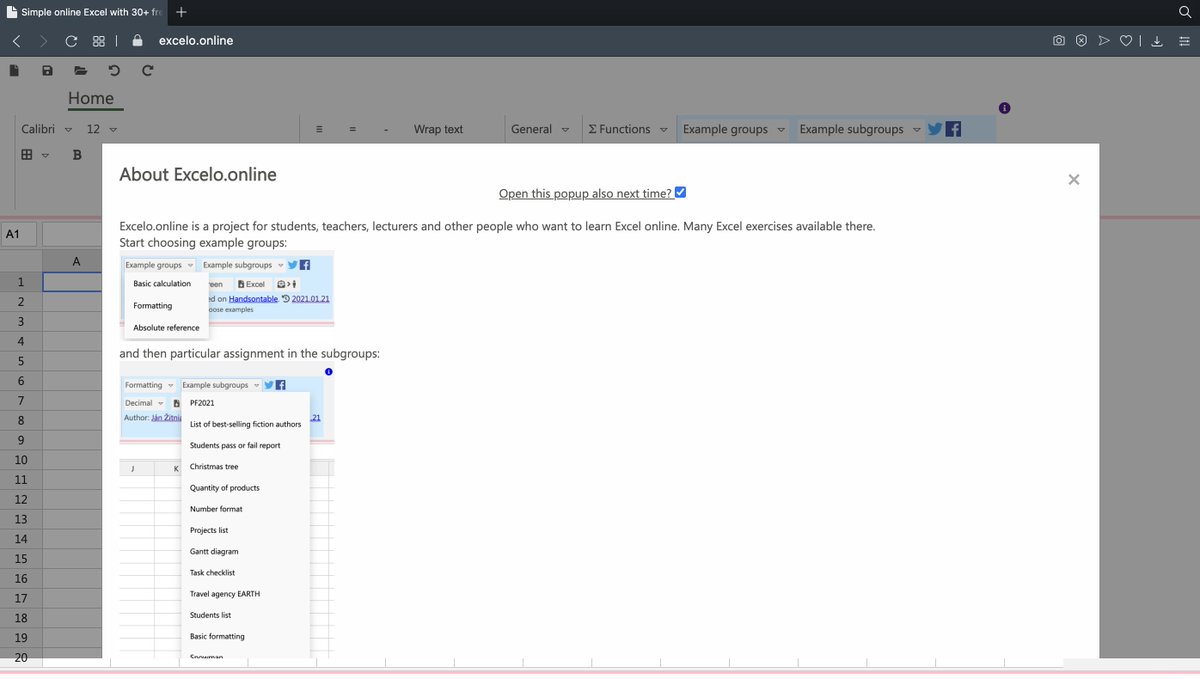Create a new blank spreadsheet
1200x679 pixels.
point(14,70)
